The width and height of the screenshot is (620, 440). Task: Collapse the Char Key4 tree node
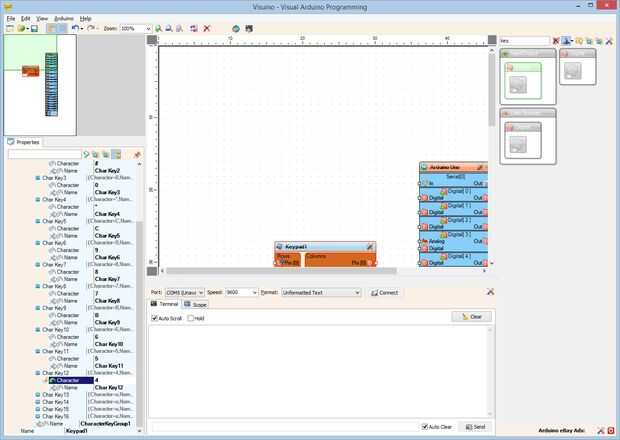(38, 200)
